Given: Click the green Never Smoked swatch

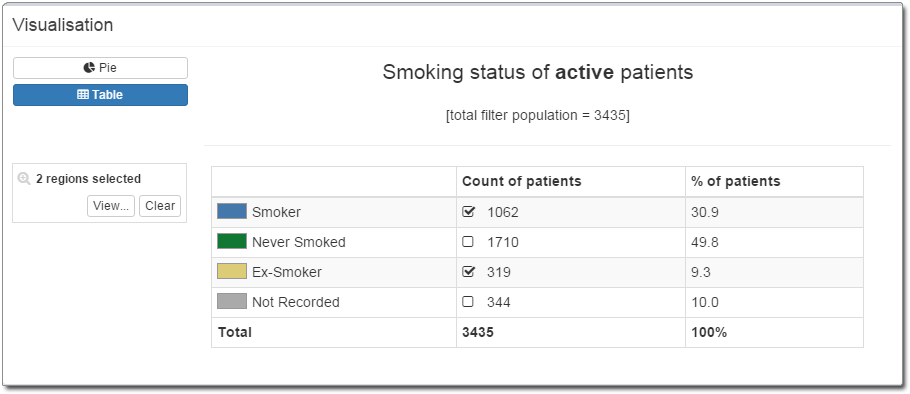Looking at the screenshot, I should [x=232, y=241].
